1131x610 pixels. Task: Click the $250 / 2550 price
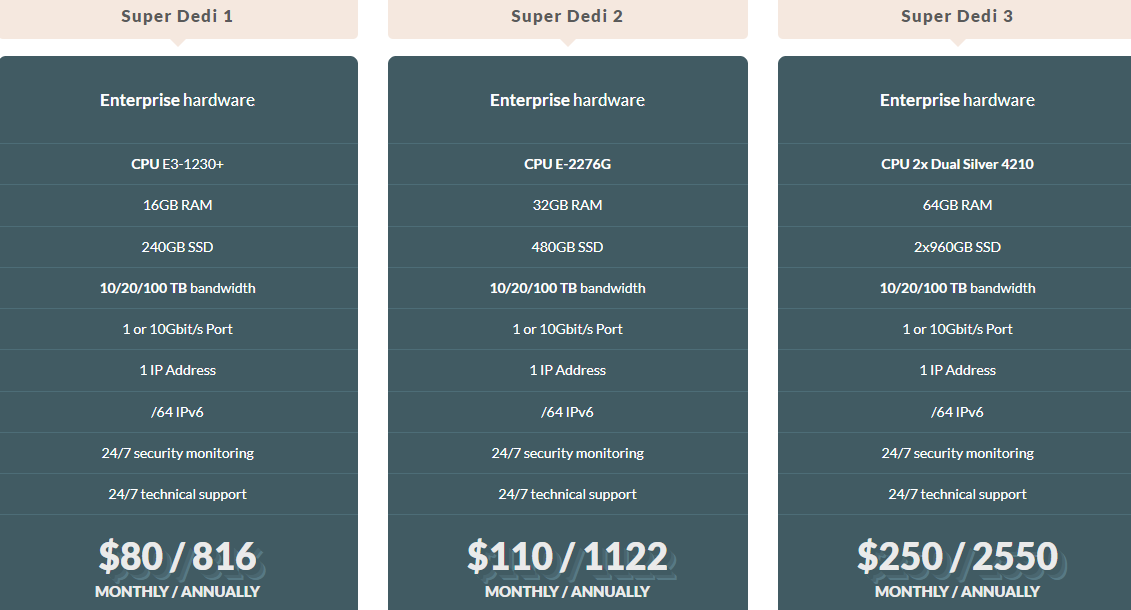pyautogui.click(x=957, y=556)
